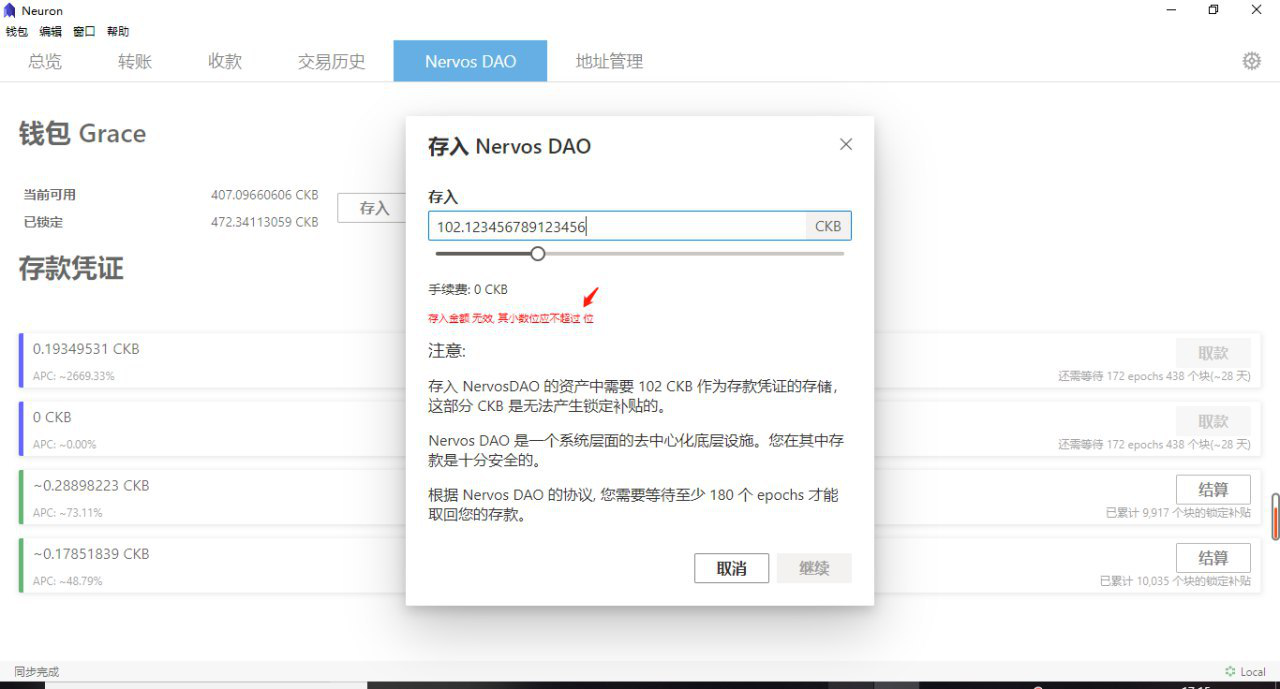Click the 钱包 Grace wallet heading

82,134
